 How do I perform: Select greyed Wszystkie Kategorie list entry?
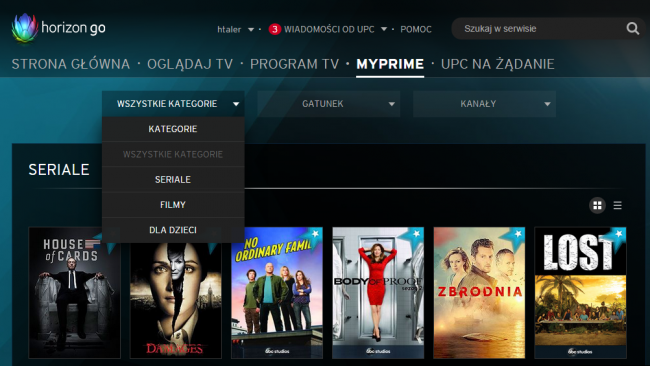tap(173, 154)
